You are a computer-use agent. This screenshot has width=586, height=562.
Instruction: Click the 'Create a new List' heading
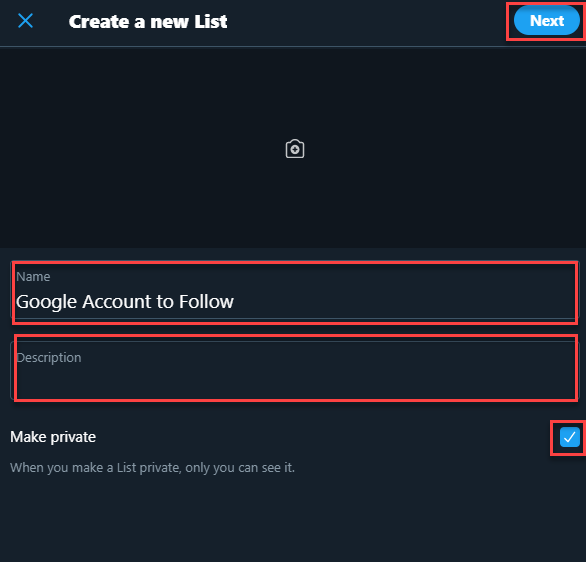pyautogui.click(x=148, y=22)
